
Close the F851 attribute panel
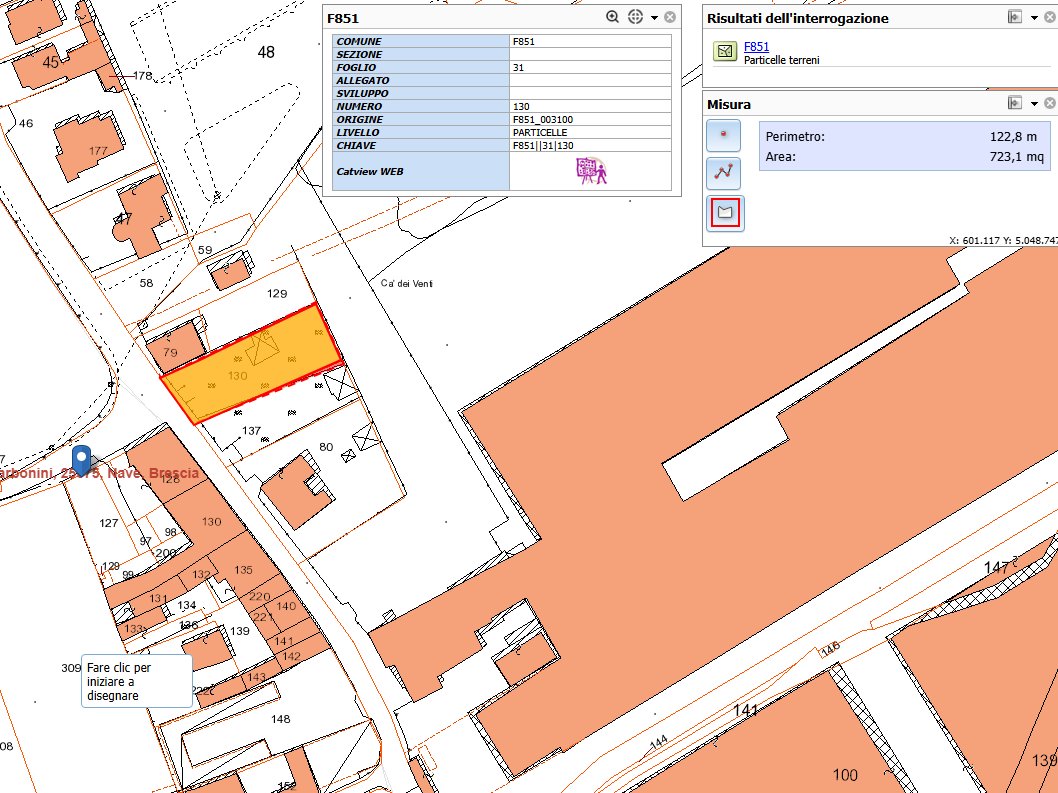670,17
